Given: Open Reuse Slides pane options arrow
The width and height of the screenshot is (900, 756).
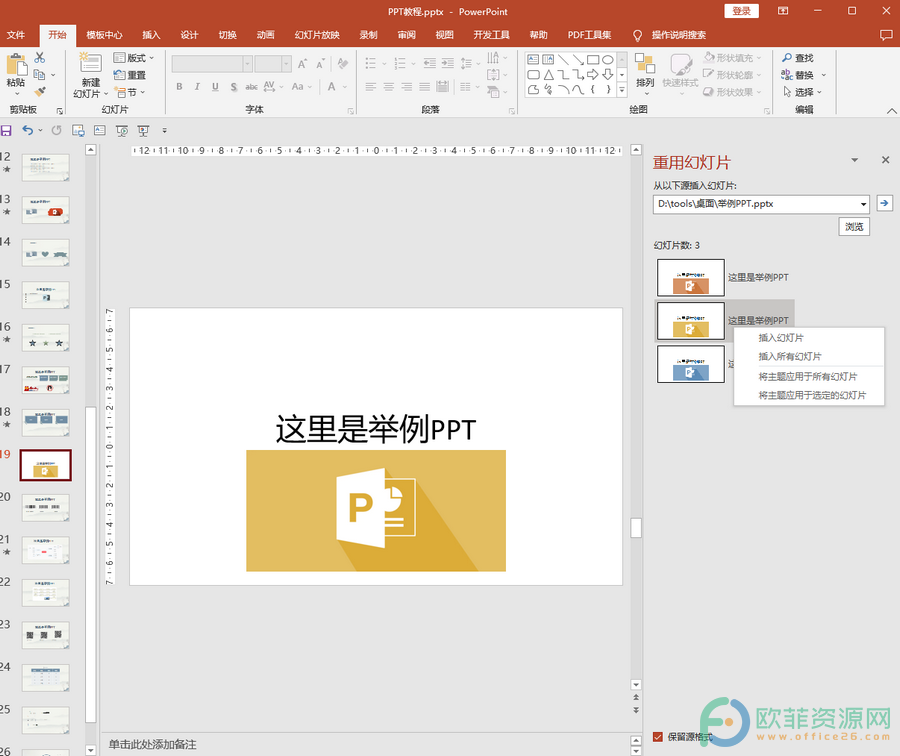Looking at the screenshot, I should tap(855, 160).
